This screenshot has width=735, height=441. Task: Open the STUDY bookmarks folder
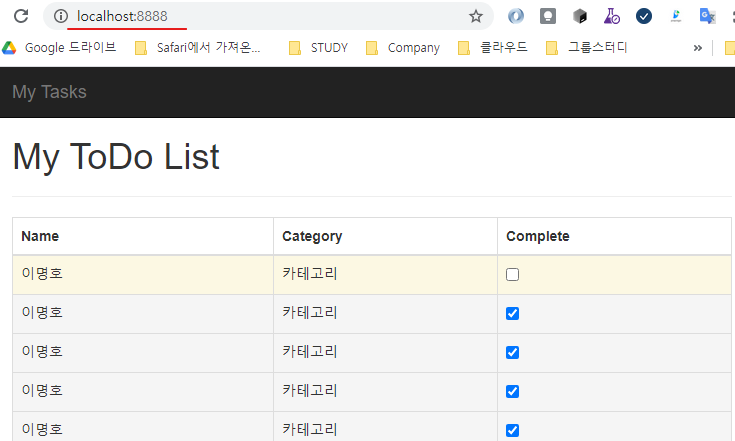pyautogui.click(x=318, y=47)
